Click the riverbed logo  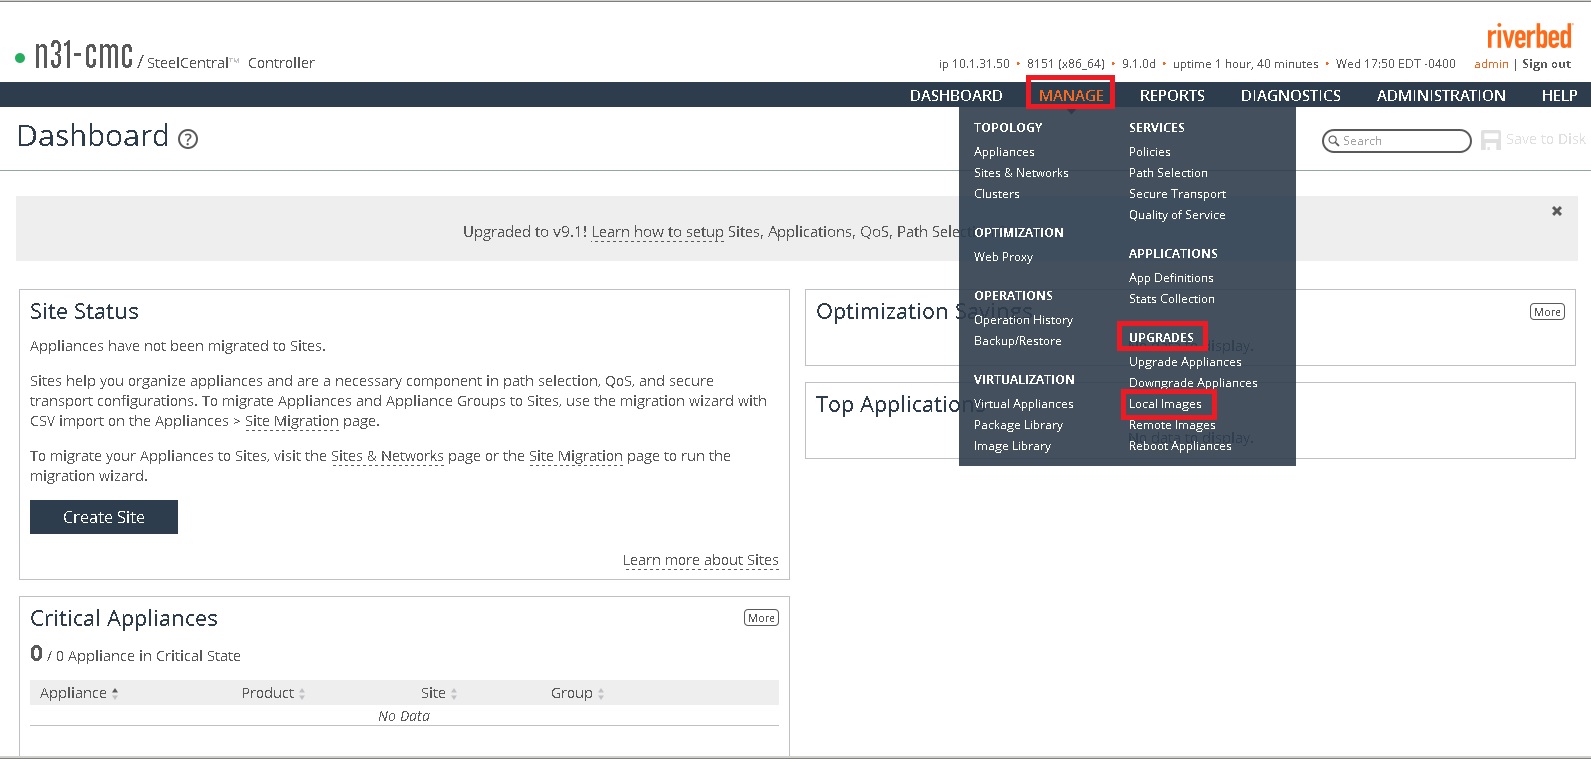(1529, 37)
